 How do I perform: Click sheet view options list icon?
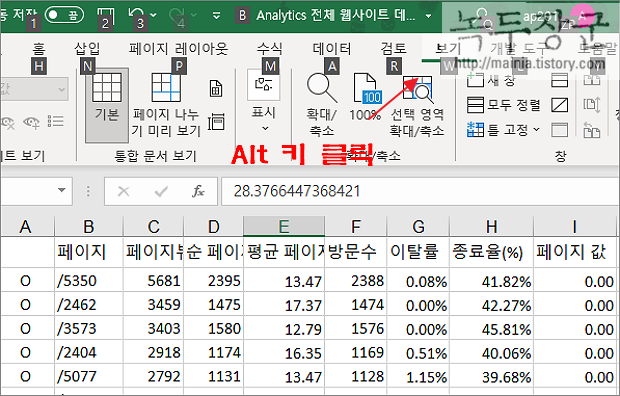pyautogui.click(x=55, y=121)
